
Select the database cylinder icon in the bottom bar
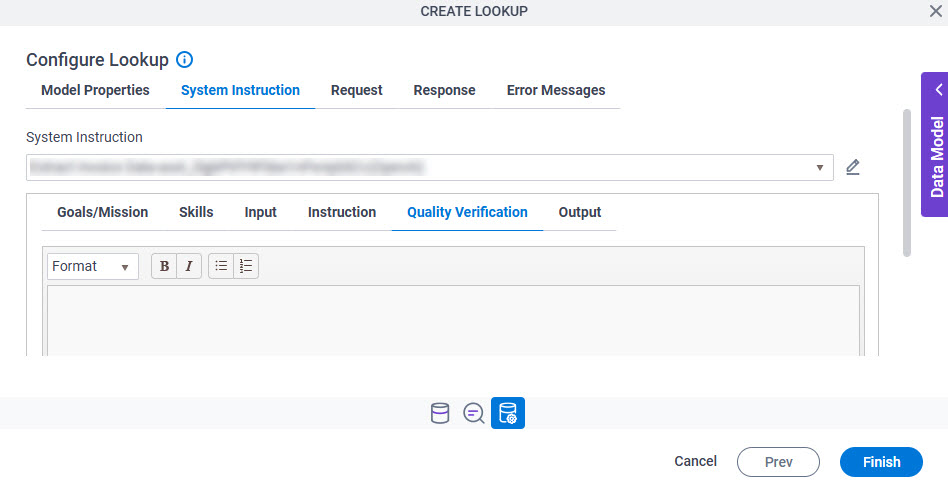[440, 413]
